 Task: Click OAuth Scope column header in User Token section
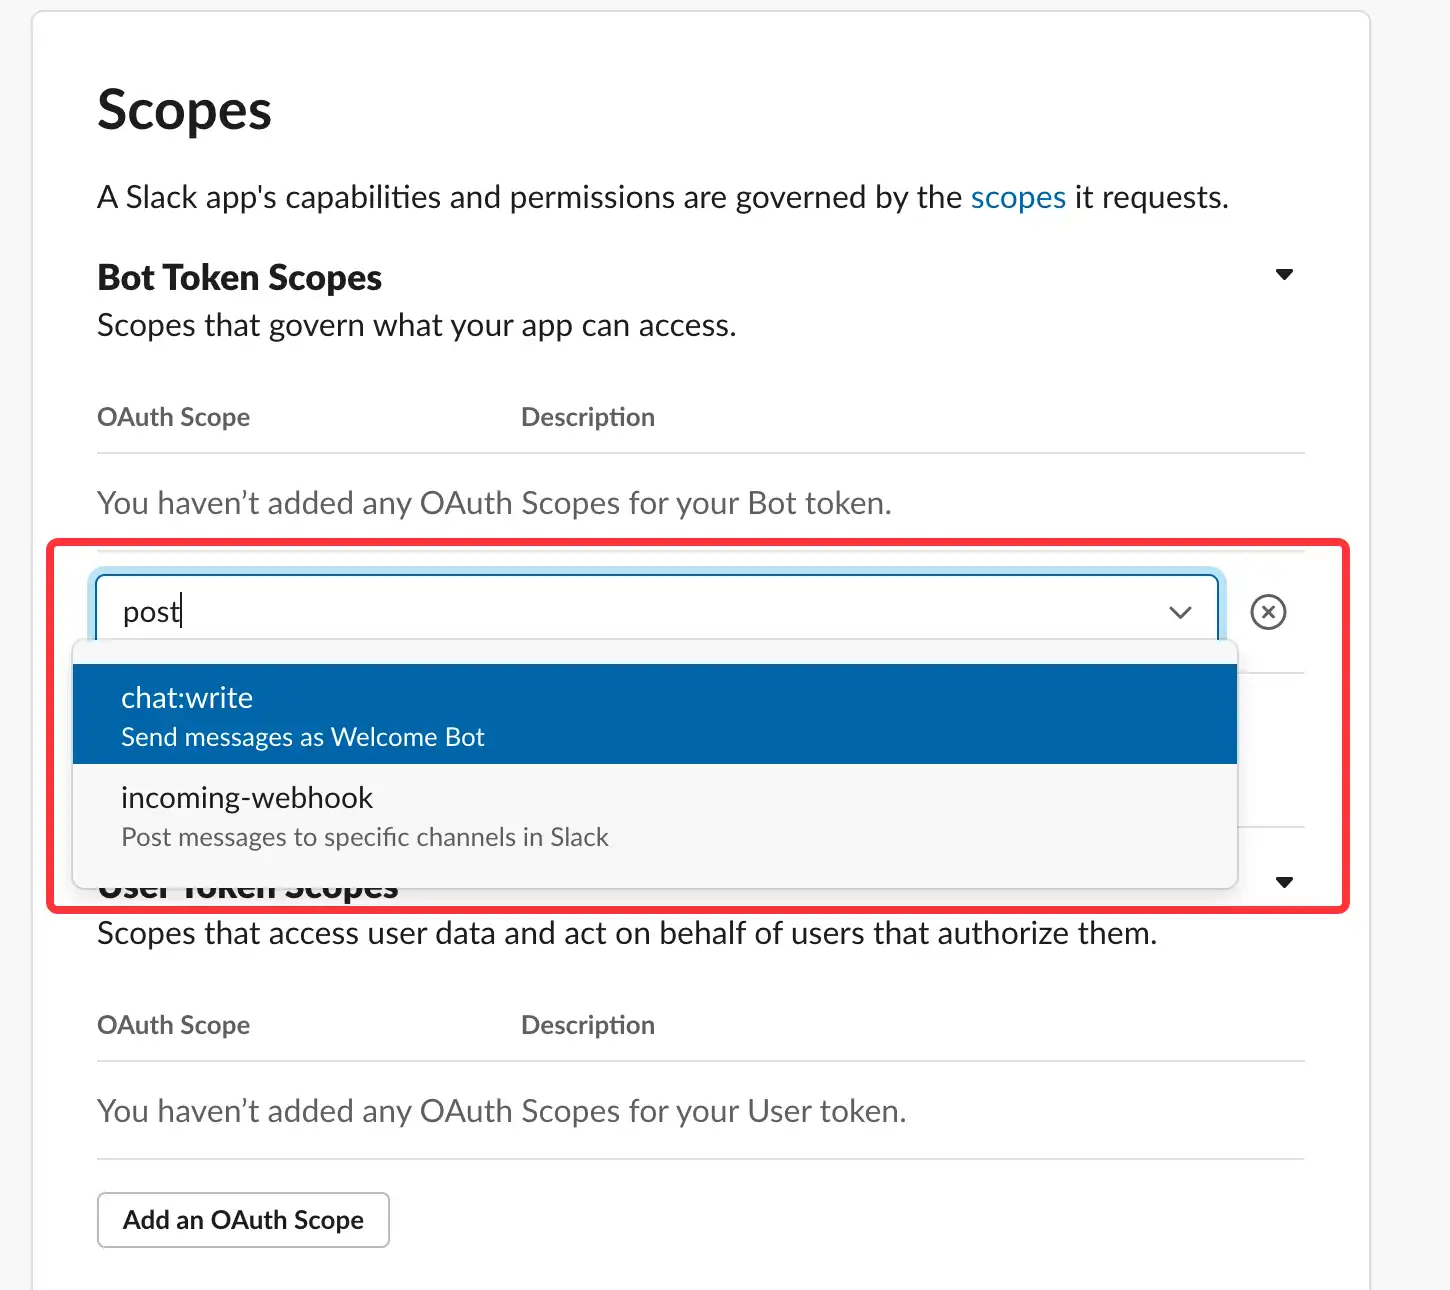(x=173, y=1025)
